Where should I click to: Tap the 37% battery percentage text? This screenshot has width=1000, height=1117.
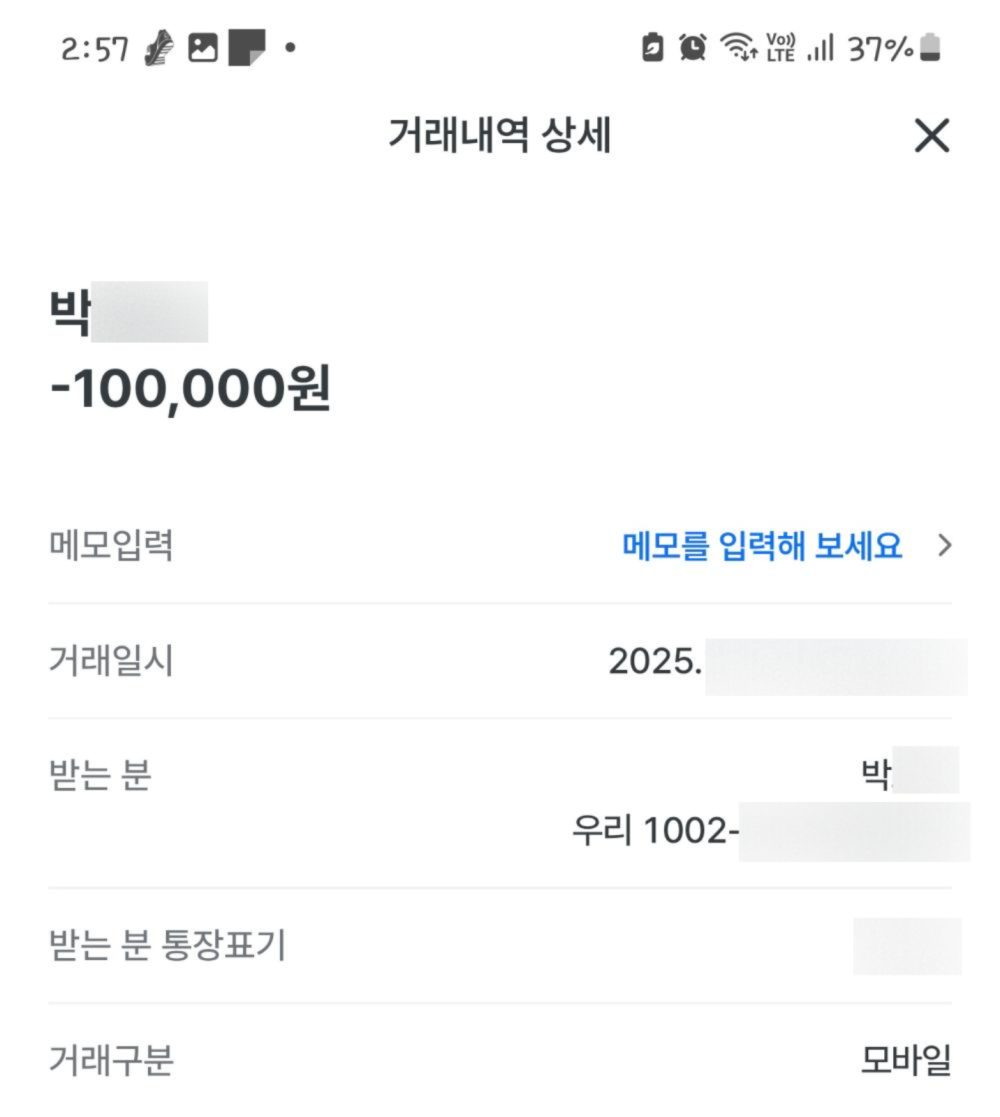880,47
